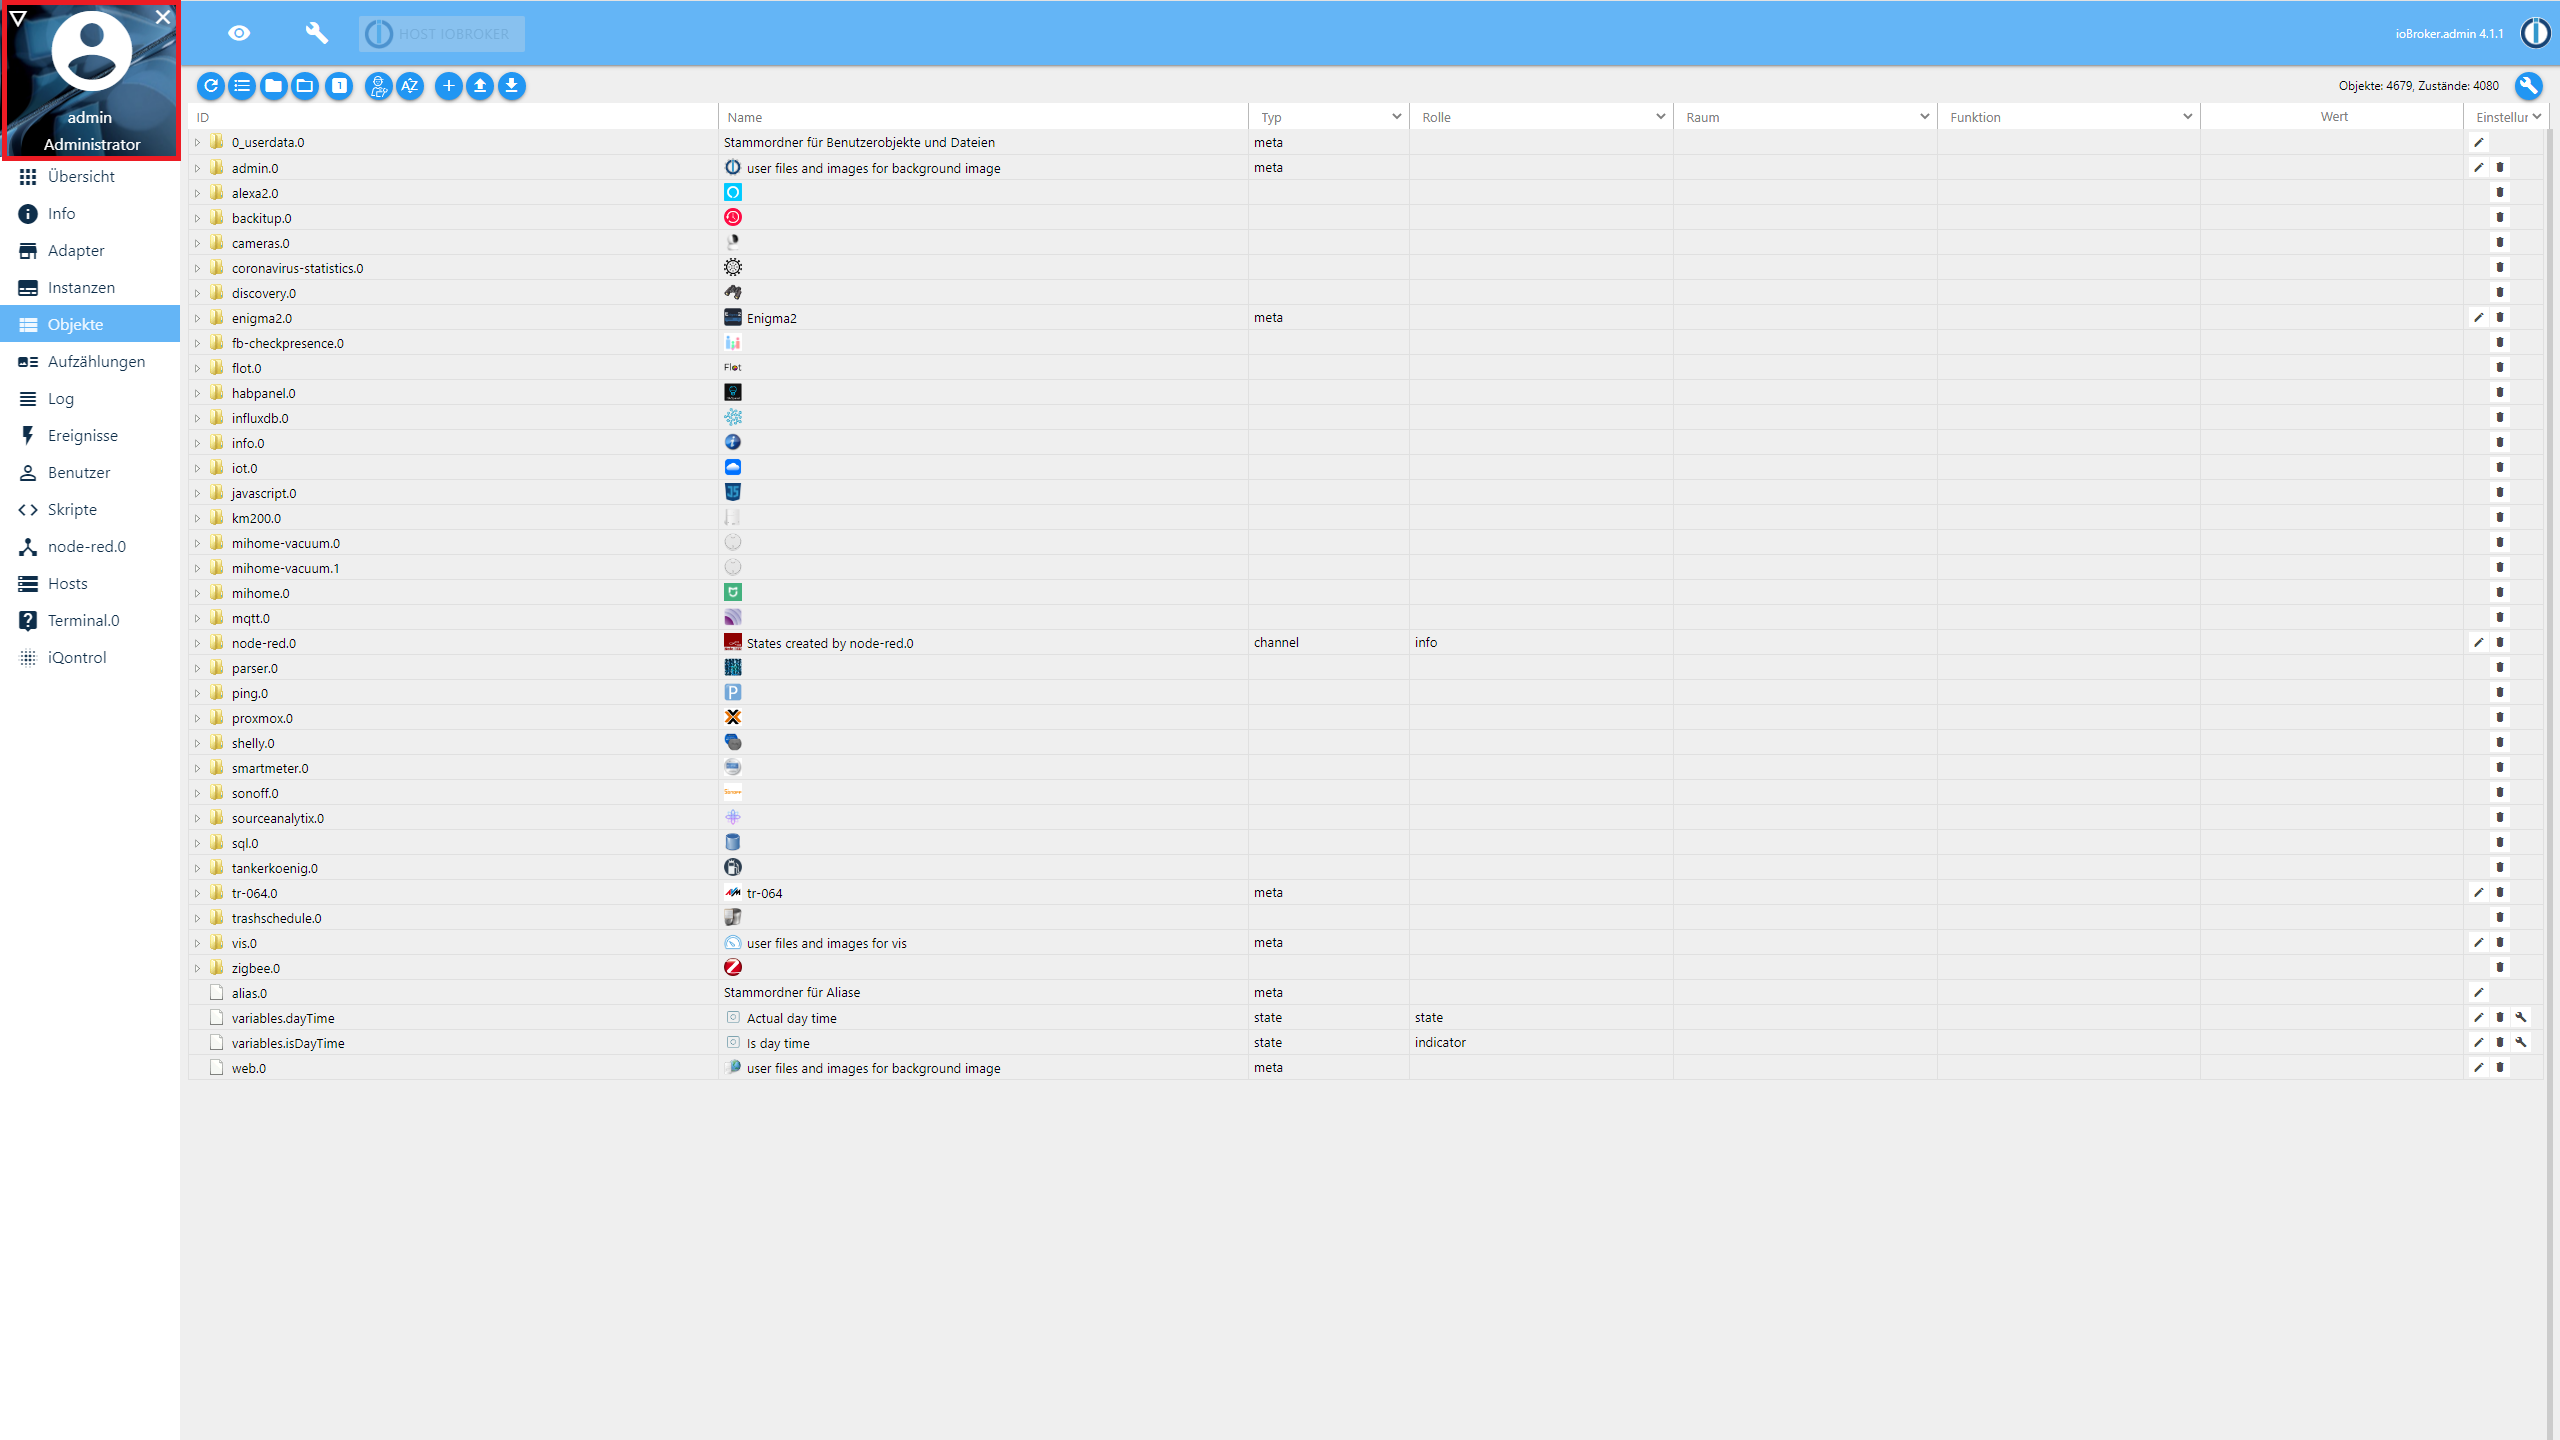Image resolution: width=2560 pixels, height=1440 pixels.
Task: Open Instanzen in the sidebar menu
Action: pos(81,288)
